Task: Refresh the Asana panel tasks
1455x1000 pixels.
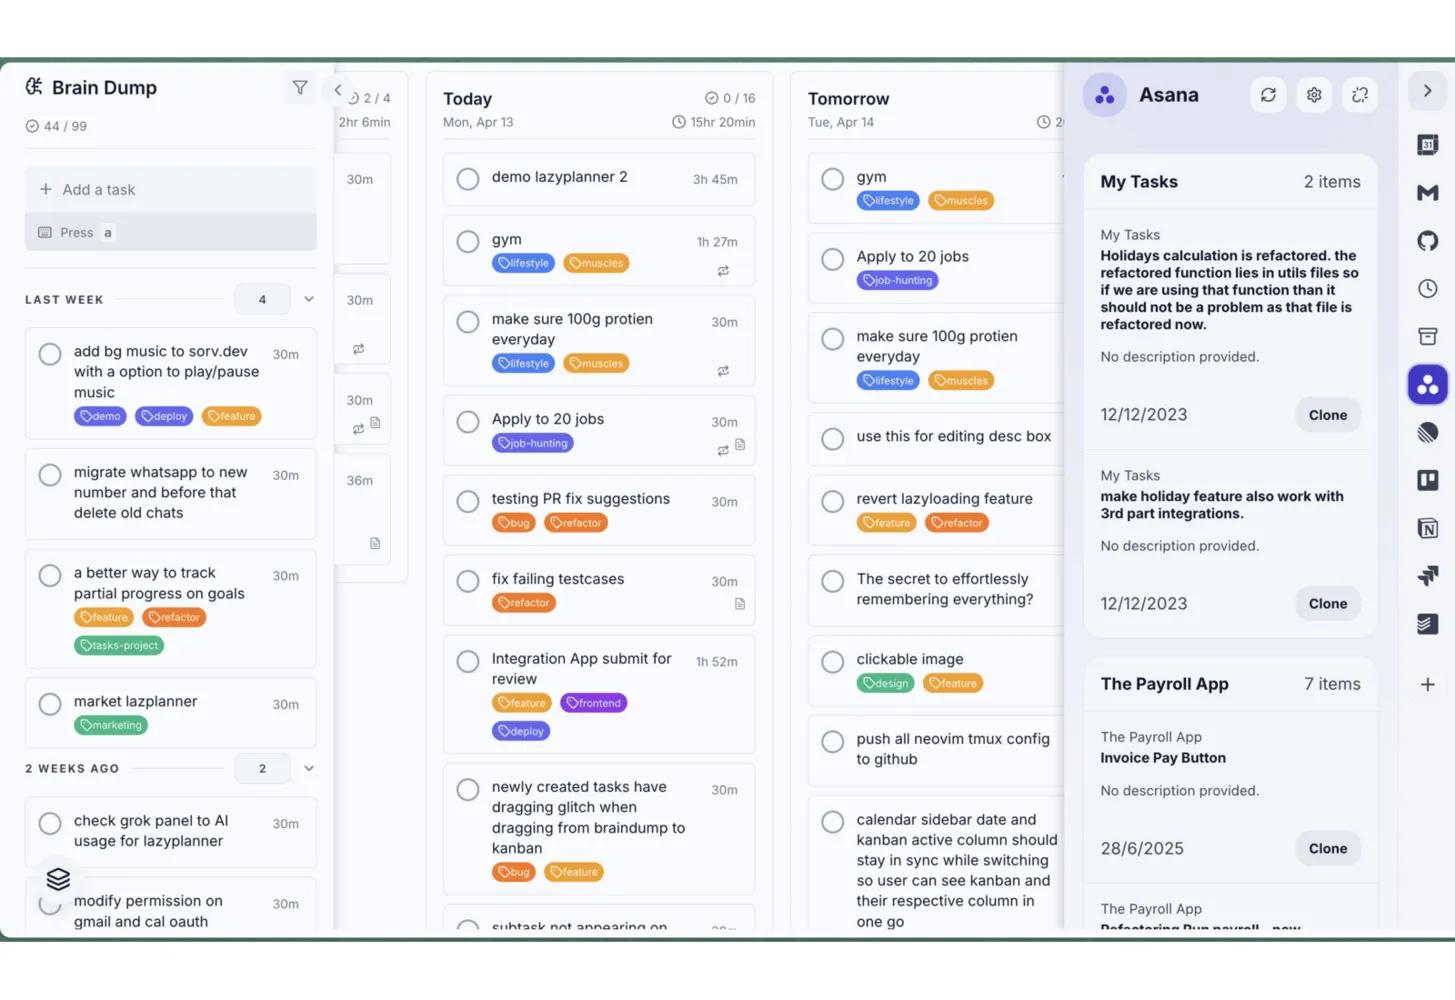Action: (x=1268, y=95)
